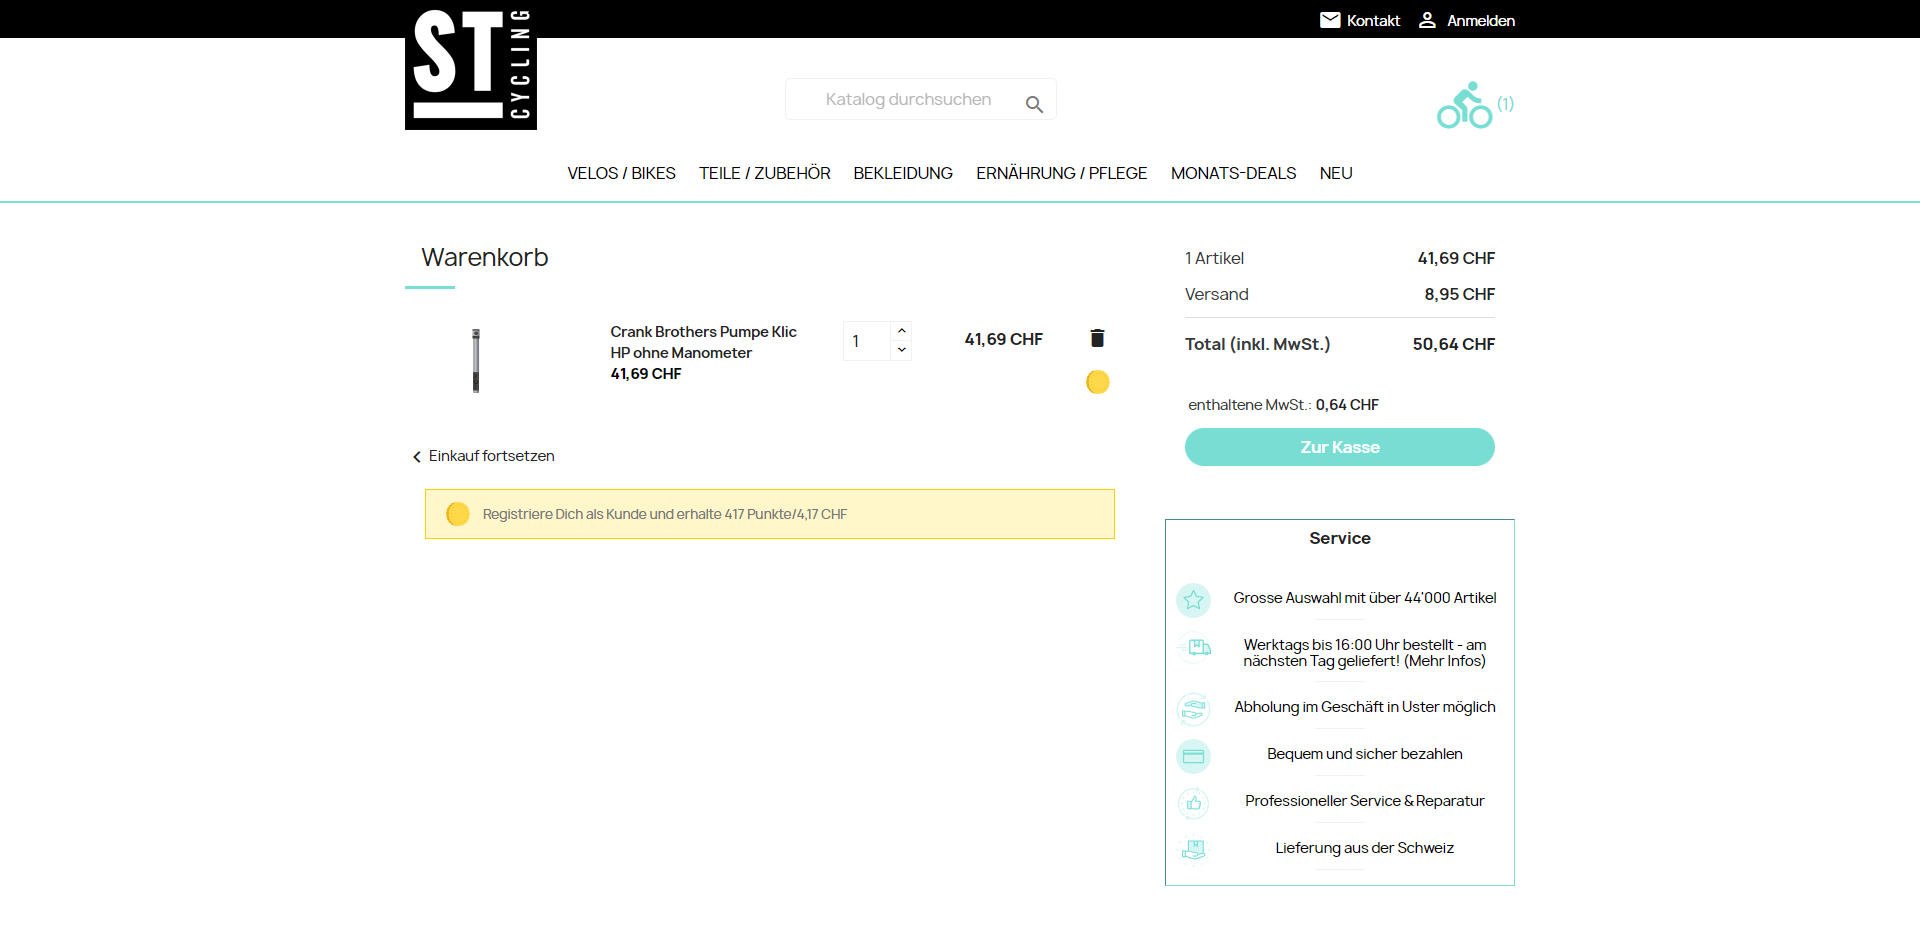This screenshot has height=937, width=1920.
Task: Click the quantity input field
Action: click(866, 341)
